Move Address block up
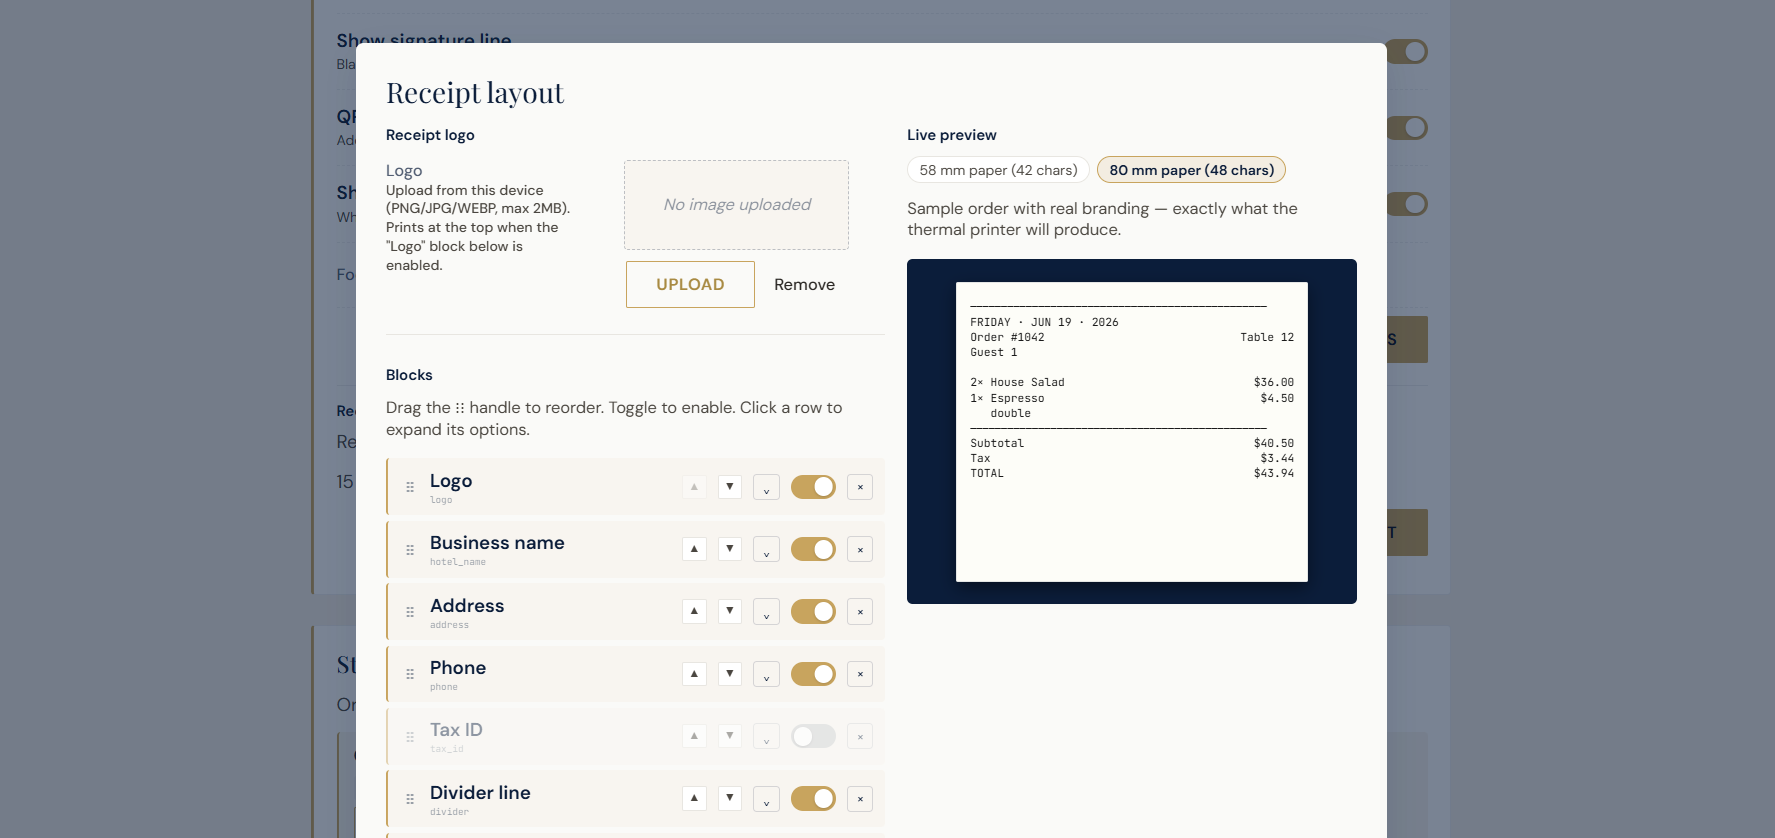 point(694,611)
